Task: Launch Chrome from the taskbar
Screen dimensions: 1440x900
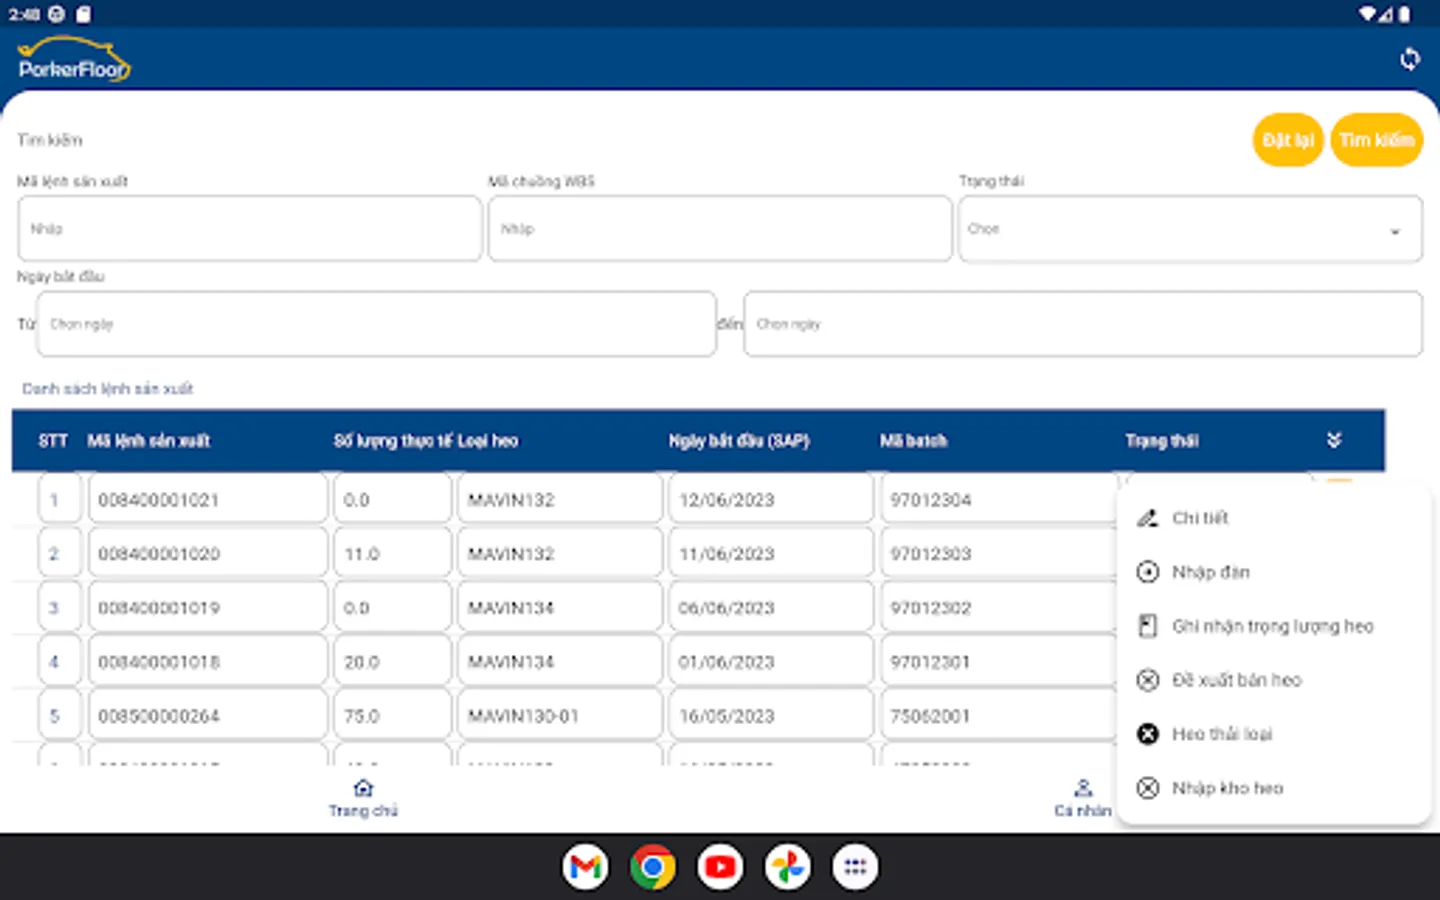Action: [652, 867]
